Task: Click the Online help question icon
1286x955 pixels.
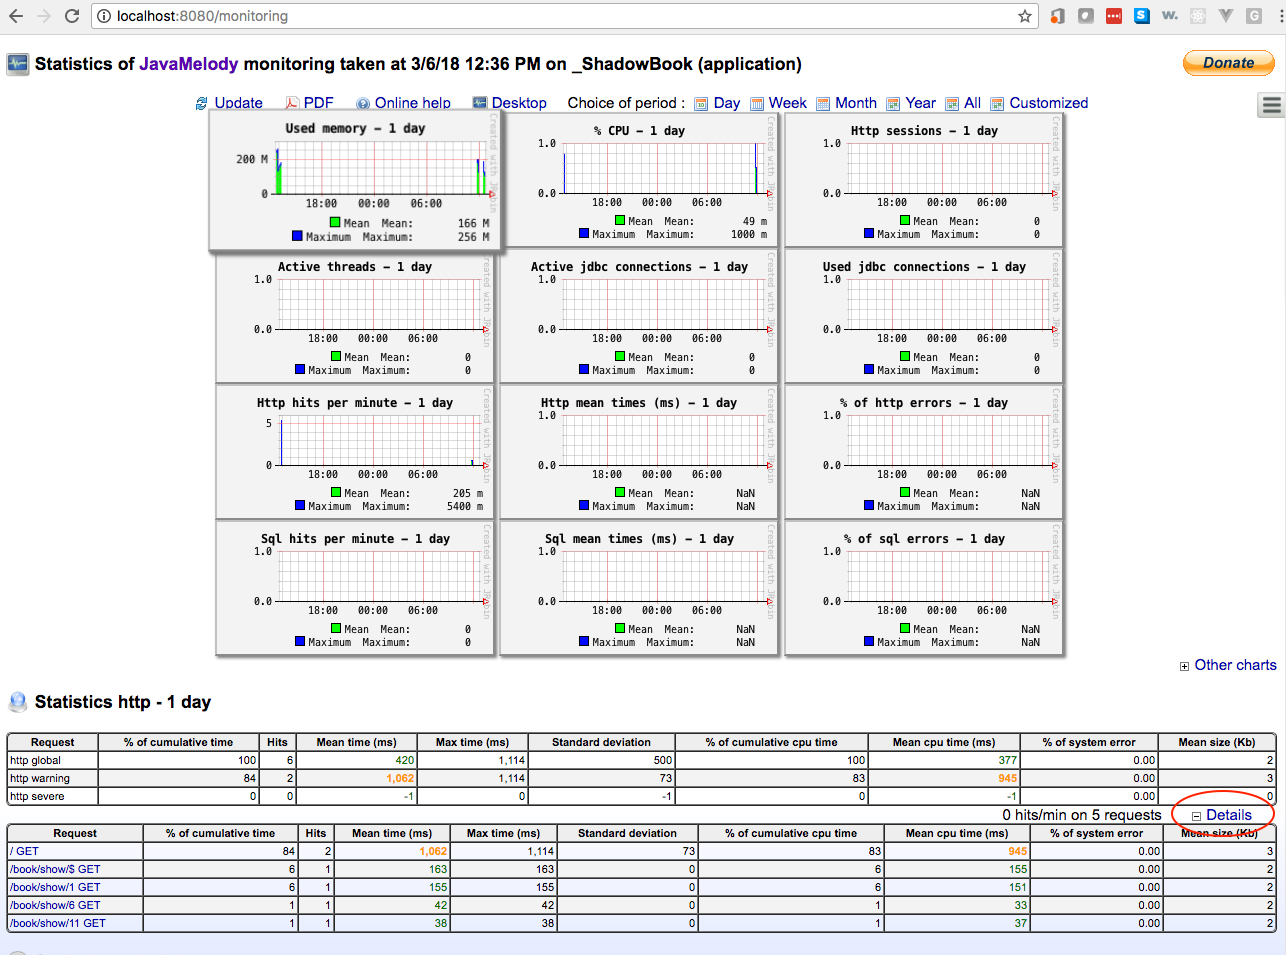Action: point(363,103)
